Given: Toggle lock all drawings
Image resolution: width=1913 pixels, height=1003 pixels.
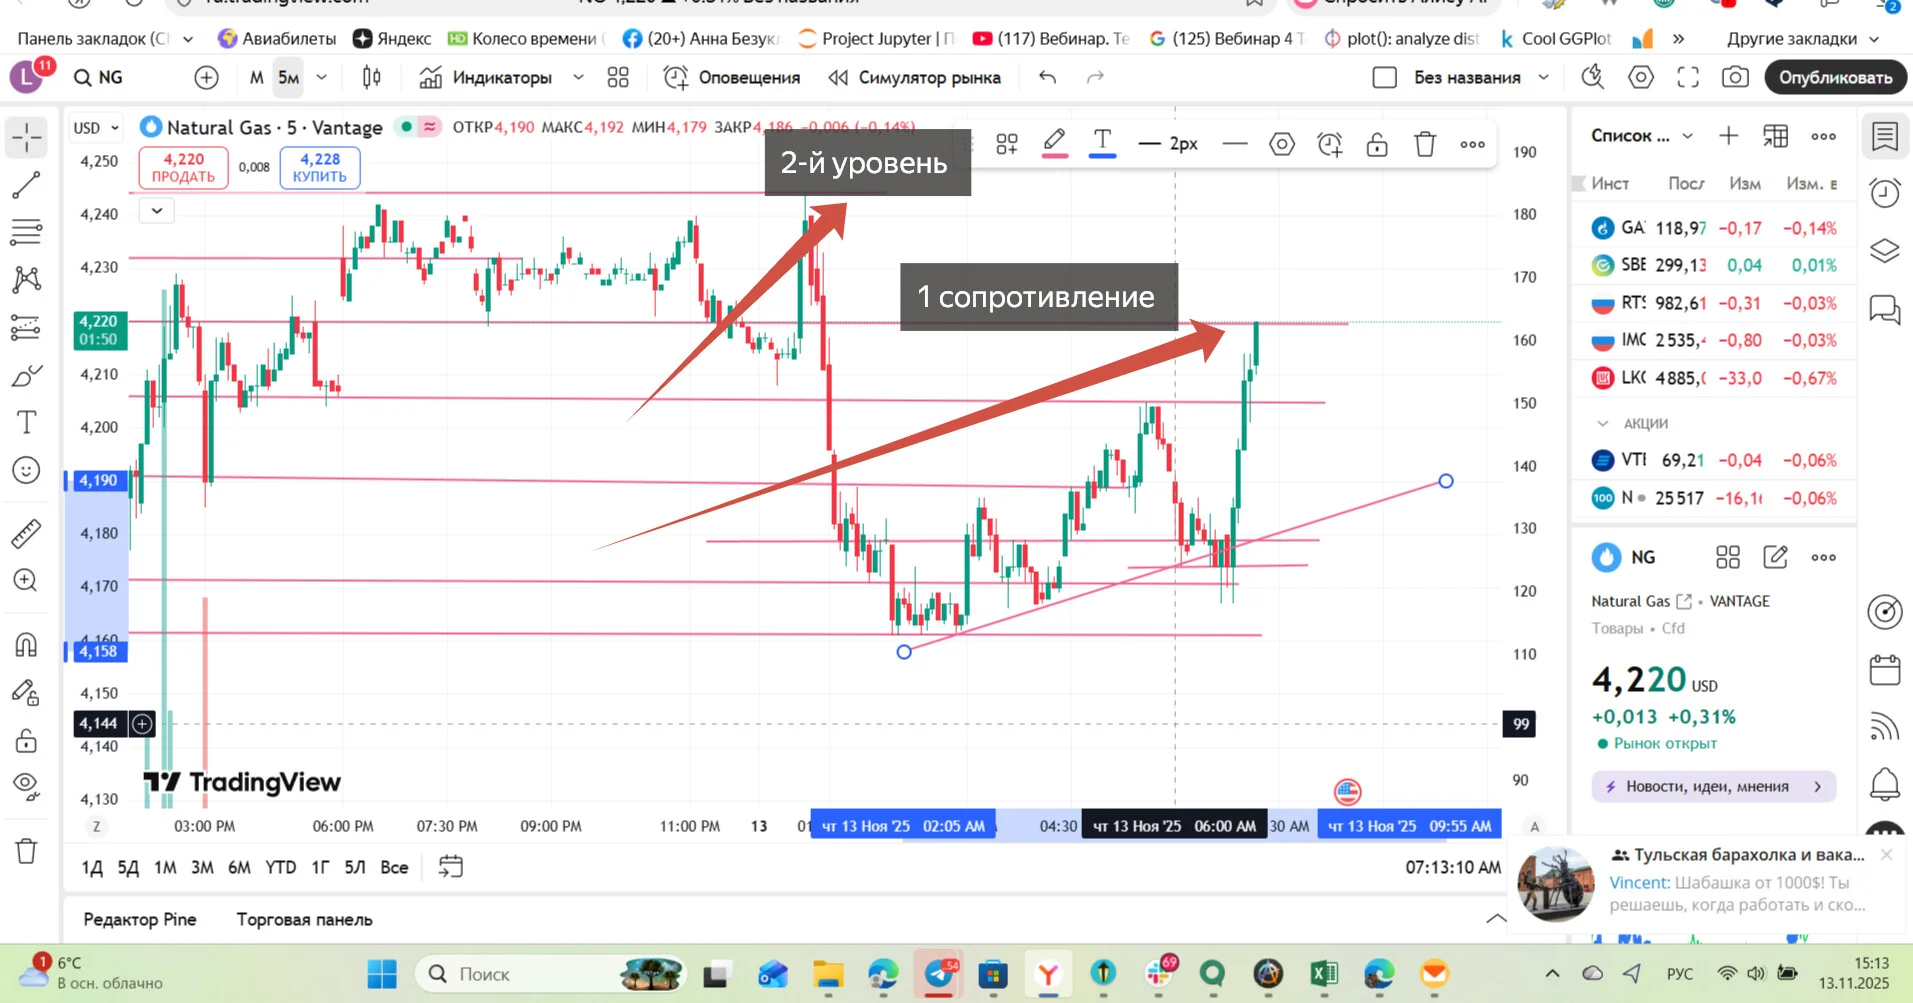Looking at the screenshot, I should tap(27, 740).
